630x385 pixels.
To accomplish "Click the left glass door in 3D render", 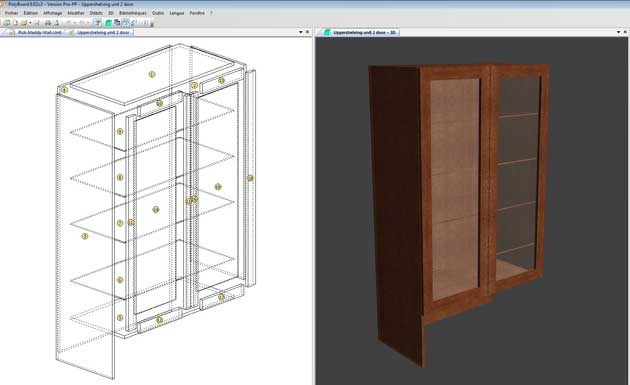I will (456, 189).
